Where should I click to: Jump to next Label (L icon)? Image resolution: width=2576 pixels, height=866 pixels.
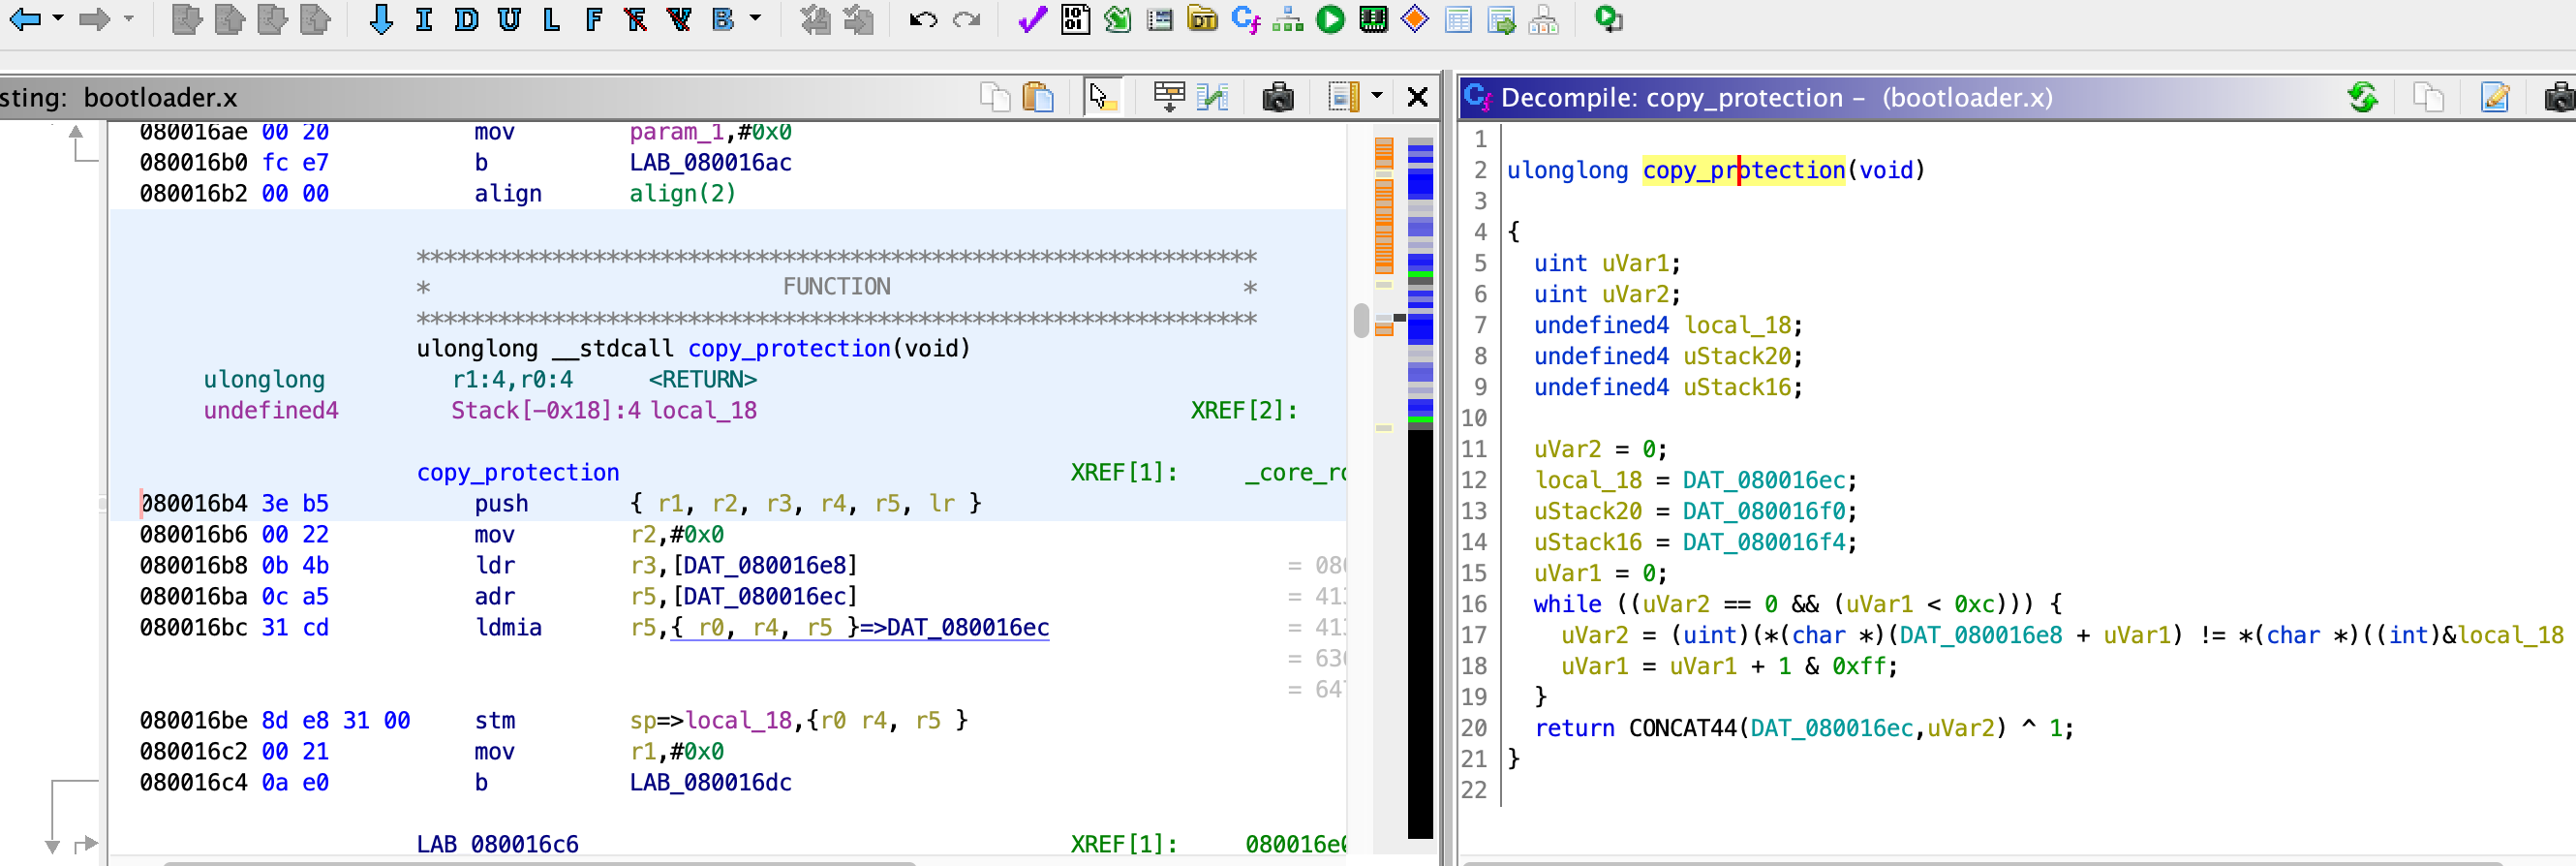tap(551, 19)
